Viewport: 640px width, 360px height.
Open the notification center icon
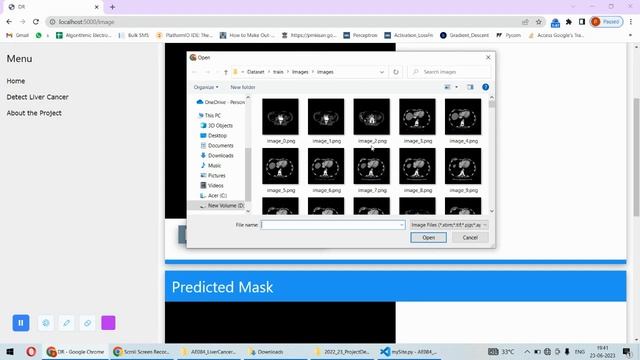click(627, 351)
